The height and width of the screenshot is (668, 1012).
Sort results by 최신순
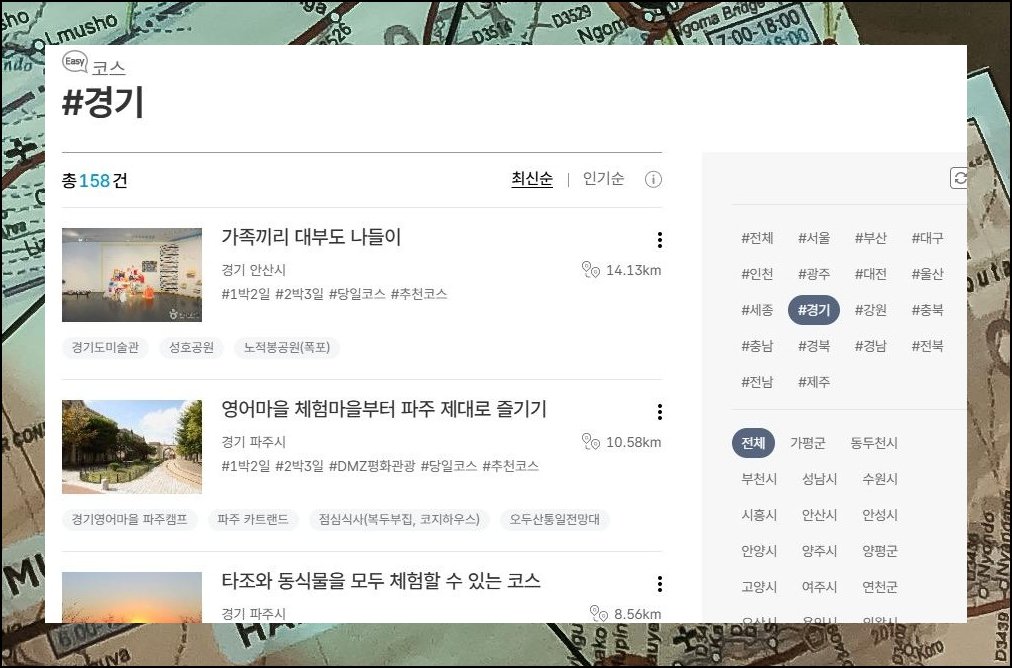(x=532, y=179)
